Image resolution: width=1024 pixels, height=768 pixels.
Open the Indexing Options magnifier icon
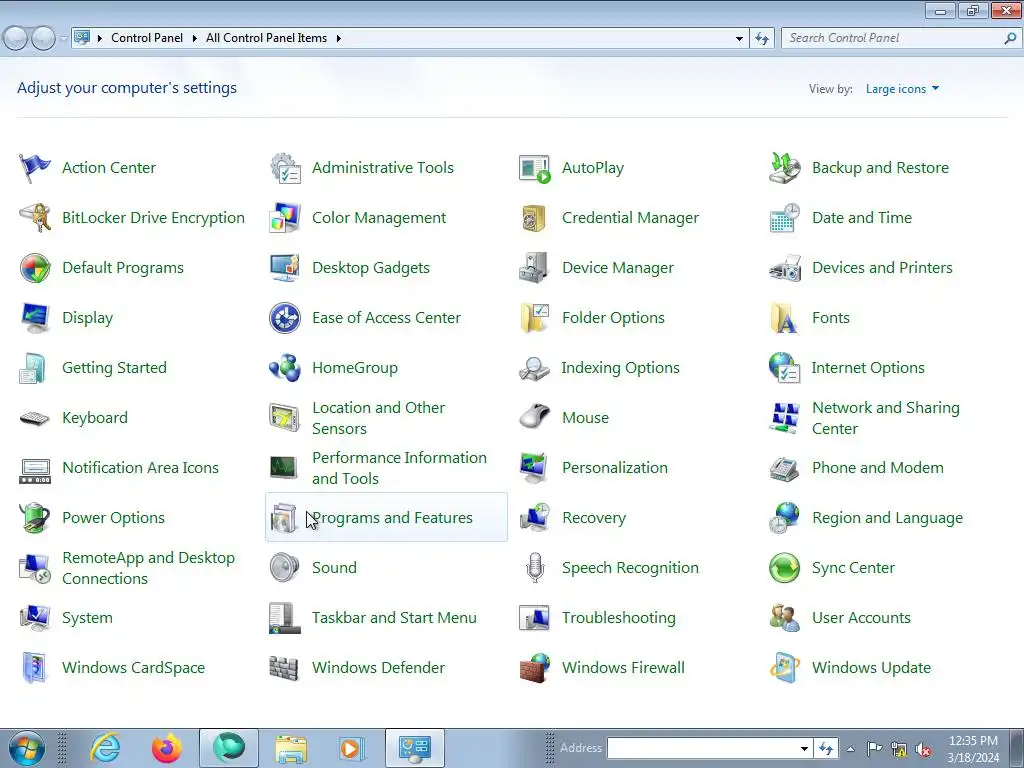535,368
